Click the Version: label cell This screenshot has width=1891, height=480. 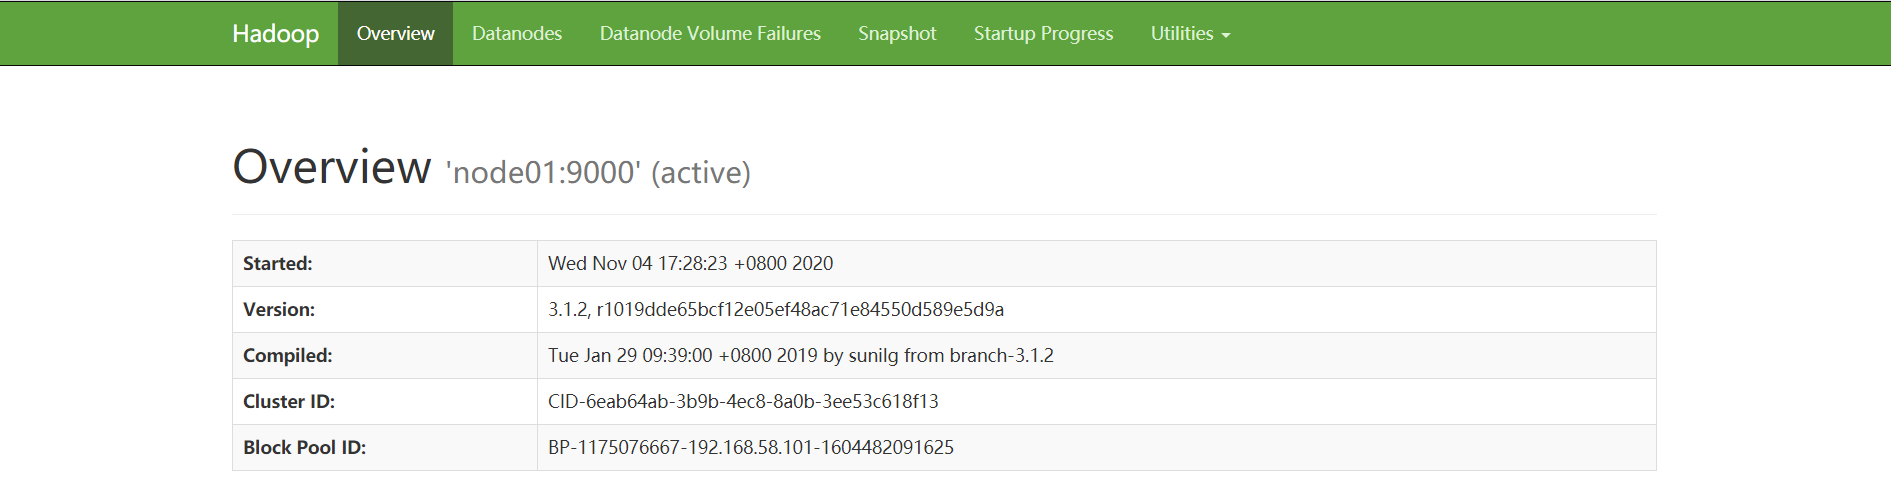pos(385,309)
